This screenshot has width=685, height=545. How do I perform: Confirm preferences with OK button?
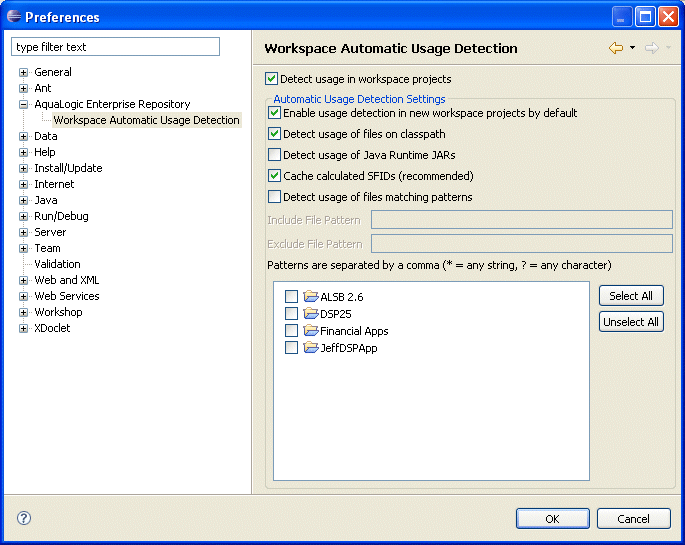click(553, 518)
